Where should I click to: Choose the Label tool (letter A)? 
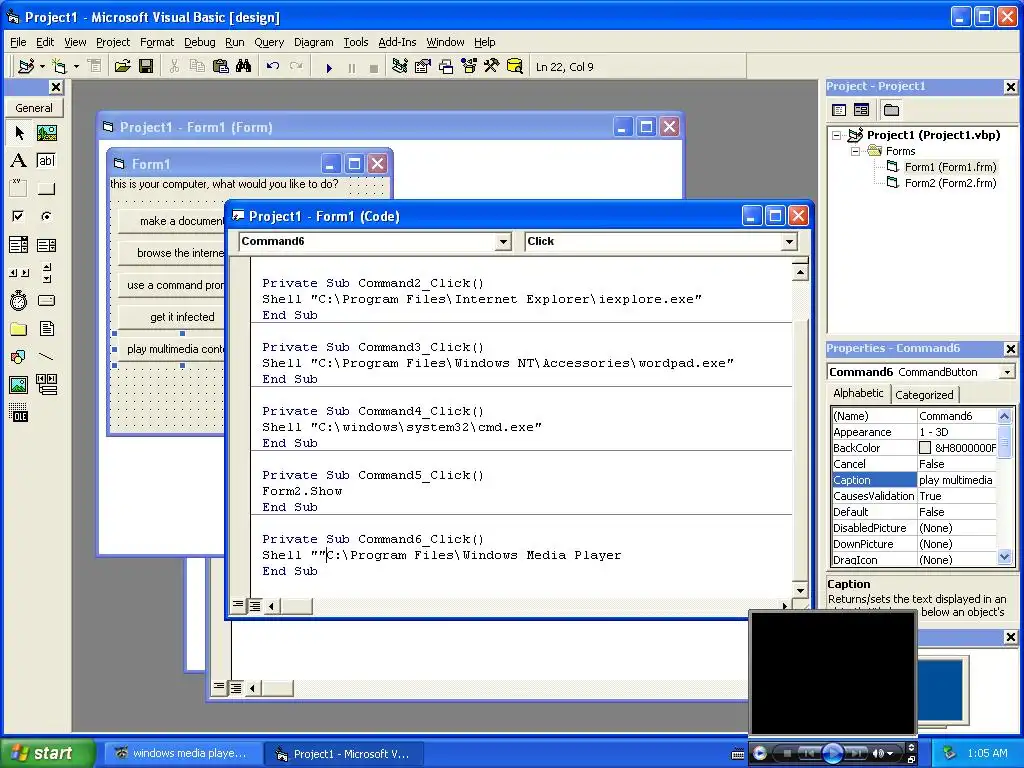(19, 161)
